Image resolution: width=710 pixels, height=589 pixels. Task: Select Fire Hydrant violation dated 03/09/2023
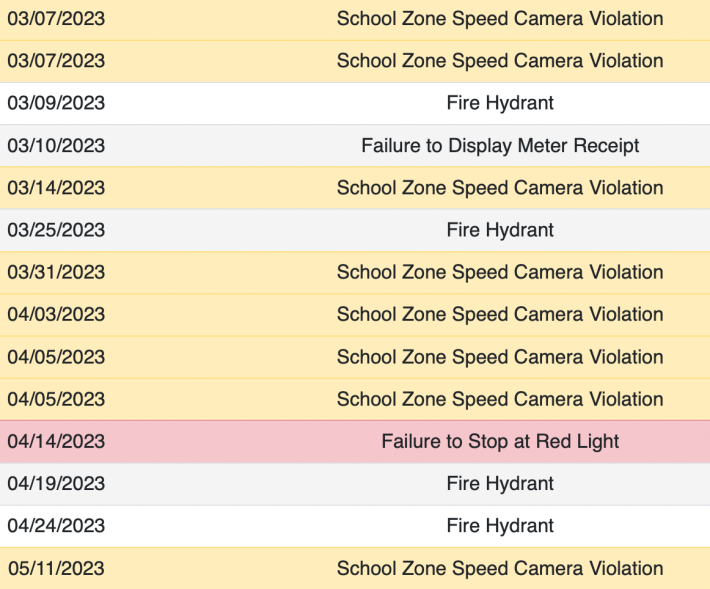[x=500, y=103]
